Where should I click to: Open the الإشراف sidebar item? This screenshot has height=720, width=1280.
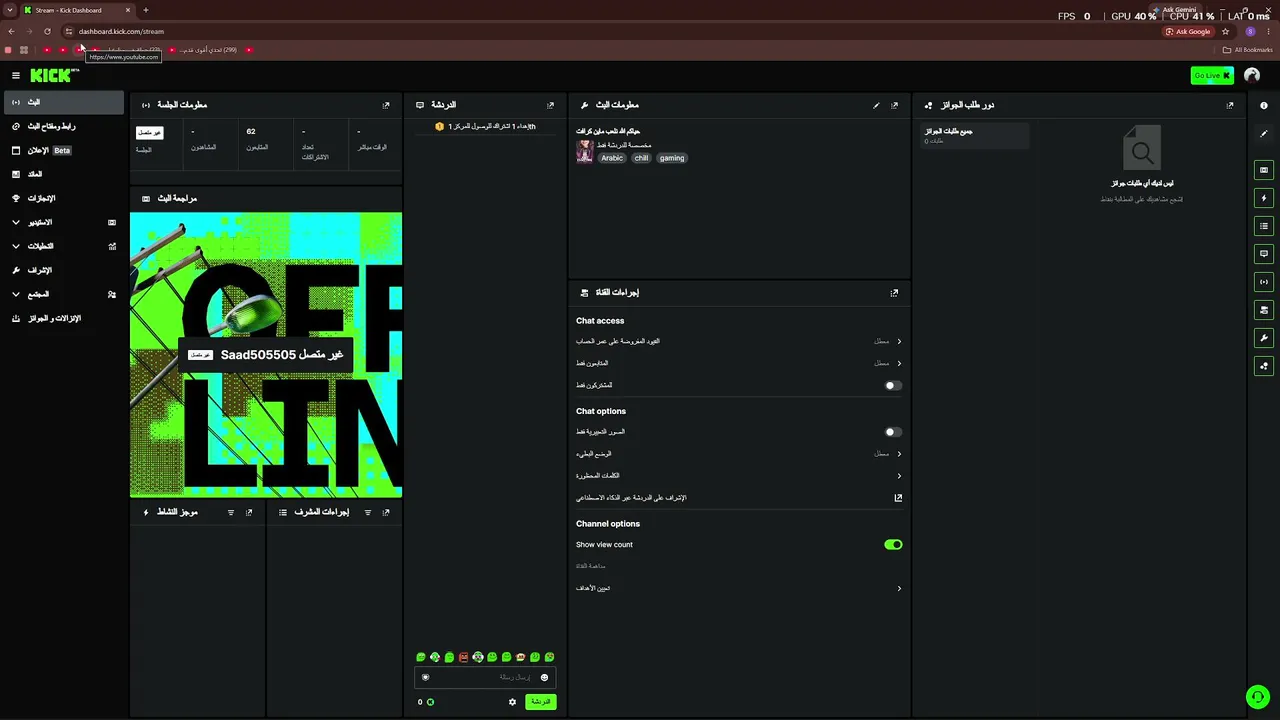click(64, 270)
